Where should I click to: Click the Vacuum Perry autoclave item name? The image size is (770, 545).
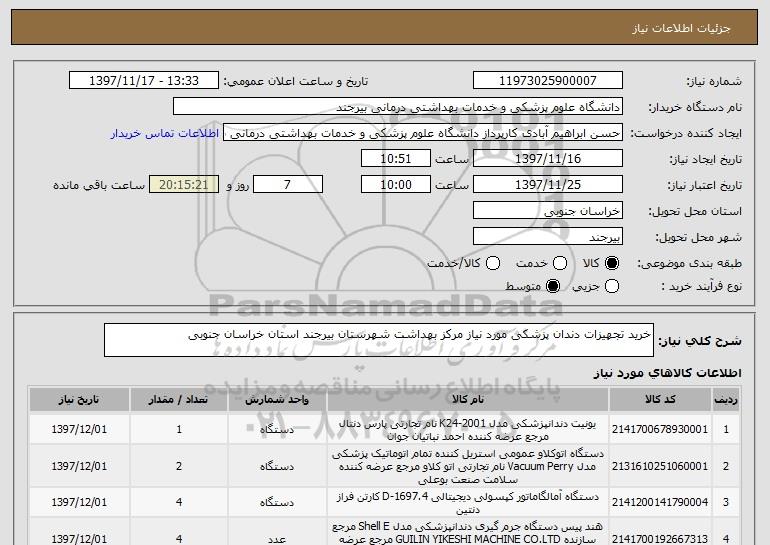coord(468,466)
